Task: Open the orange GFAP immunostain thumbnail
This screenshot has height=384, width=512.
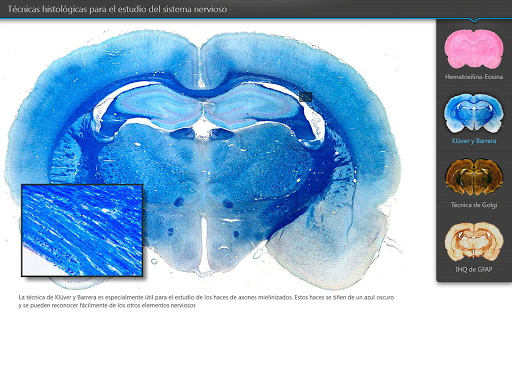Action: (474, 242)
